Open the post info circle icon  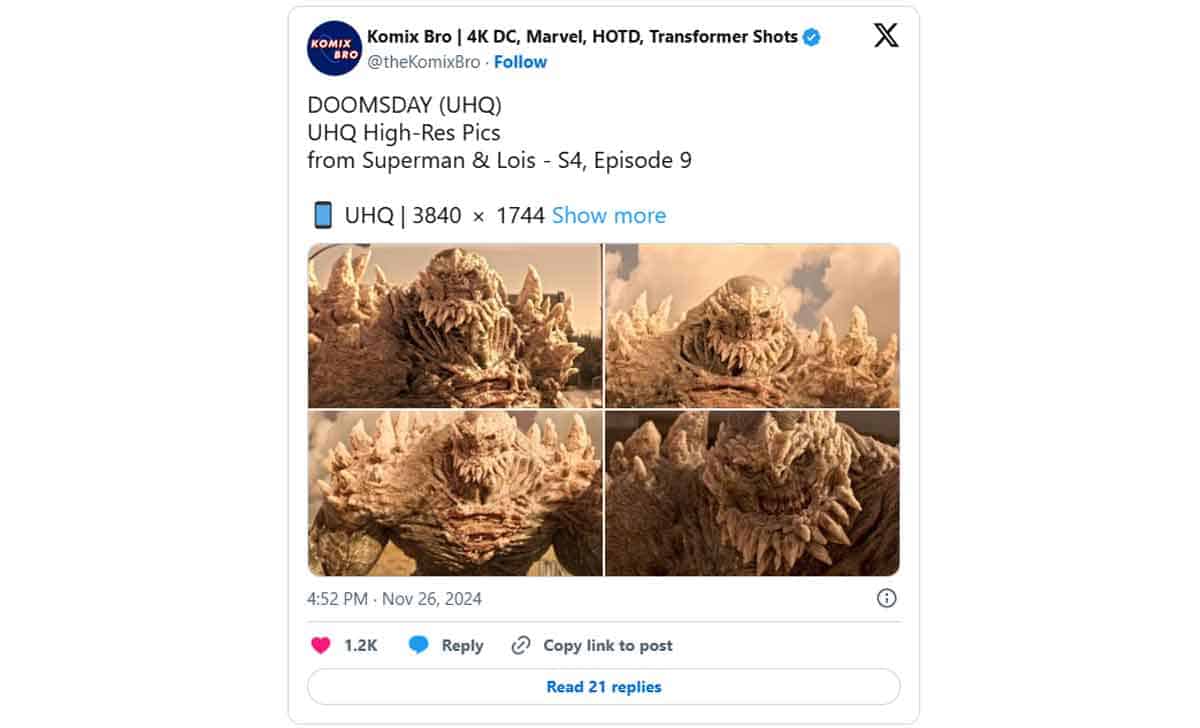pyautogui.click(x=886, y=598)
